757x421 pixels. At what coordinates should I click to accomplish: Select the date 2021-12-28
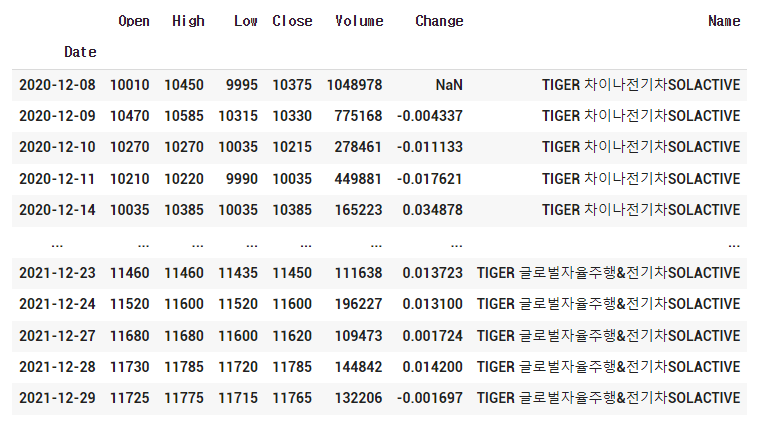pos(57,367)
